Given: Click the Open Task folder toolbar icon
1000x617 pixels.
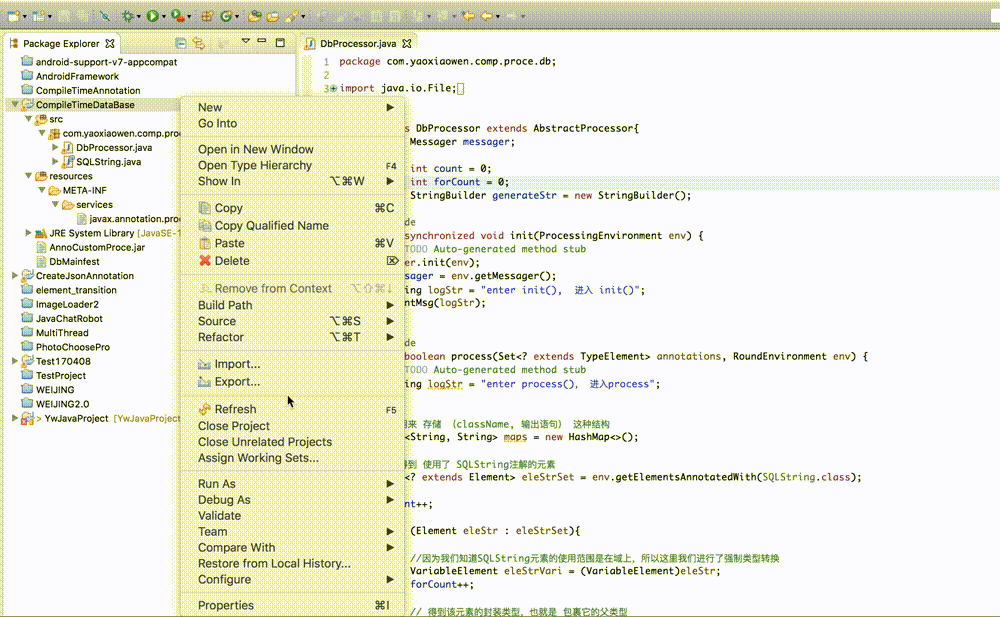Looking at the screenshot, I should tap(273, 16).
